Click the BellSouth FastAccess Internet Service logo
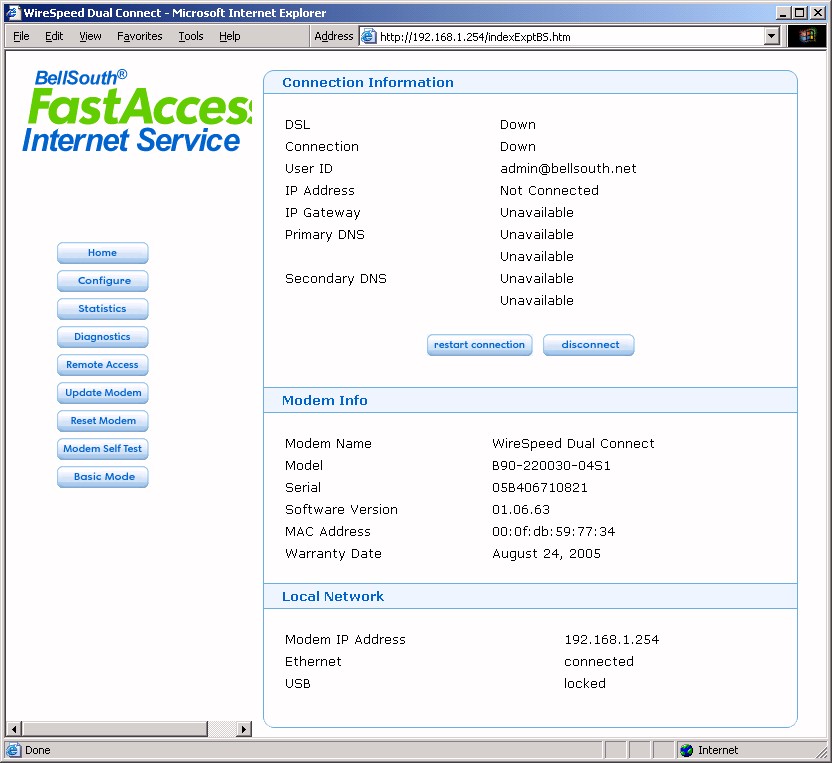 click(x=137, y=111)
